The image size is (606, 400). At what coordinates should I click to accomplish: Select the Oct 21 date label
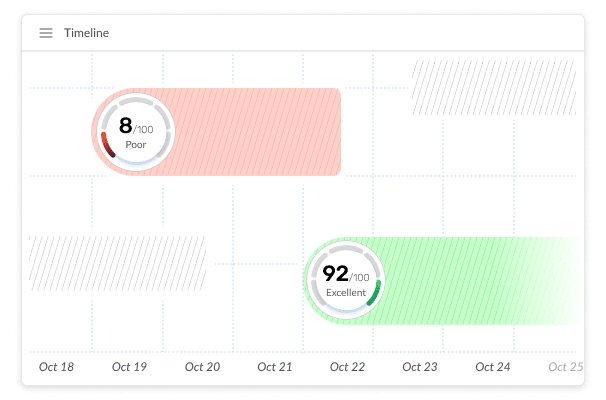275,367
